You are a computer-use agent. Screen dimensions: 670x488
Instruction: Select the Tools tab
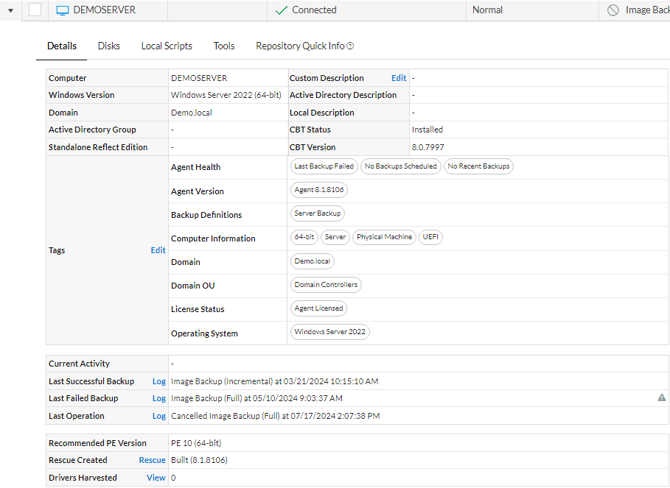click(224, 46)
